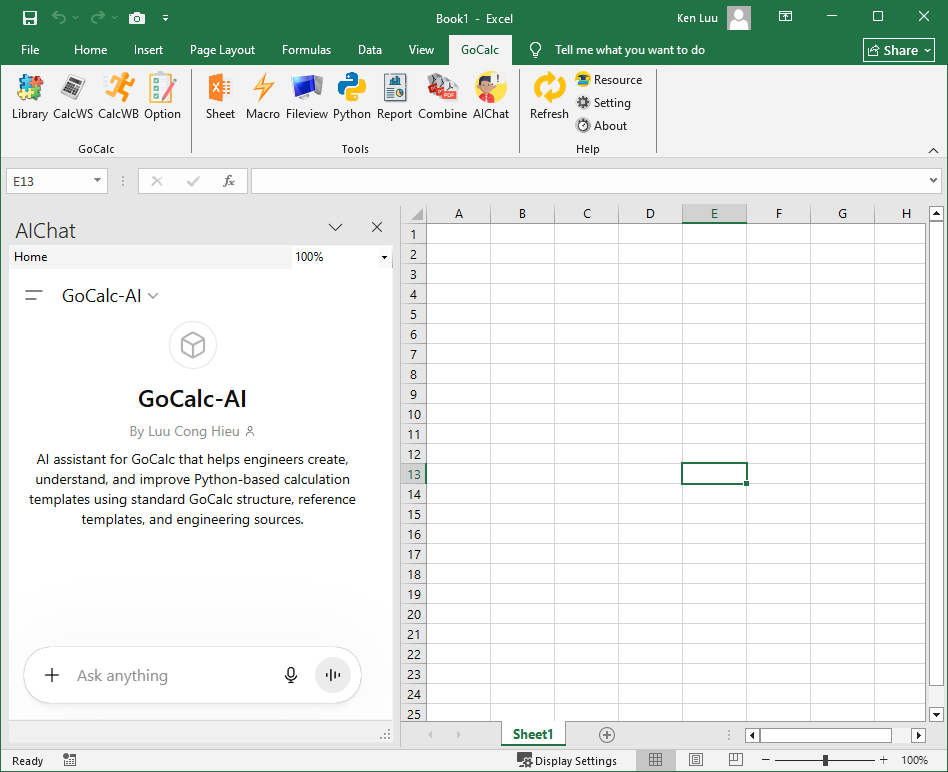The width and height of the screenshot is (948, 772).
Task: Redo the last action
Action: [x=97, y=18]
